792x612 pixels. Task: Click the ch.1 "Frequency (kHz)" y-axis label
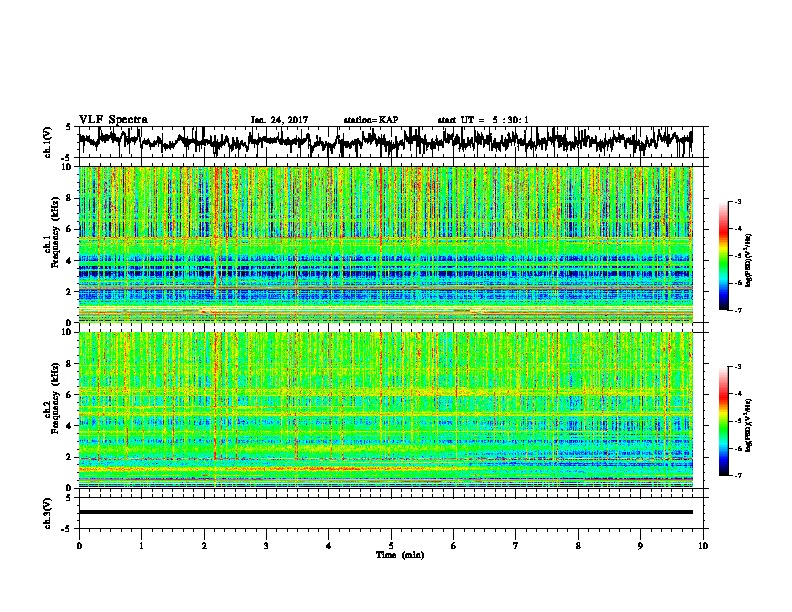[55, 232]
